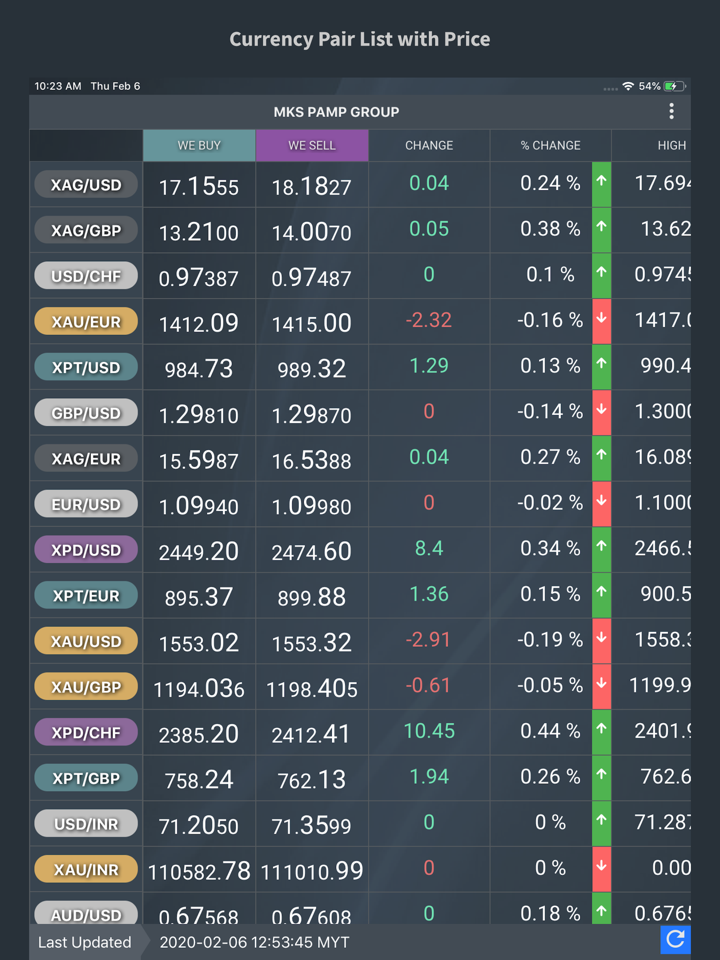This screenshot has height=960, width=720.
Task: Tap the CHANGE column header
Action: (x=429, y=146)
